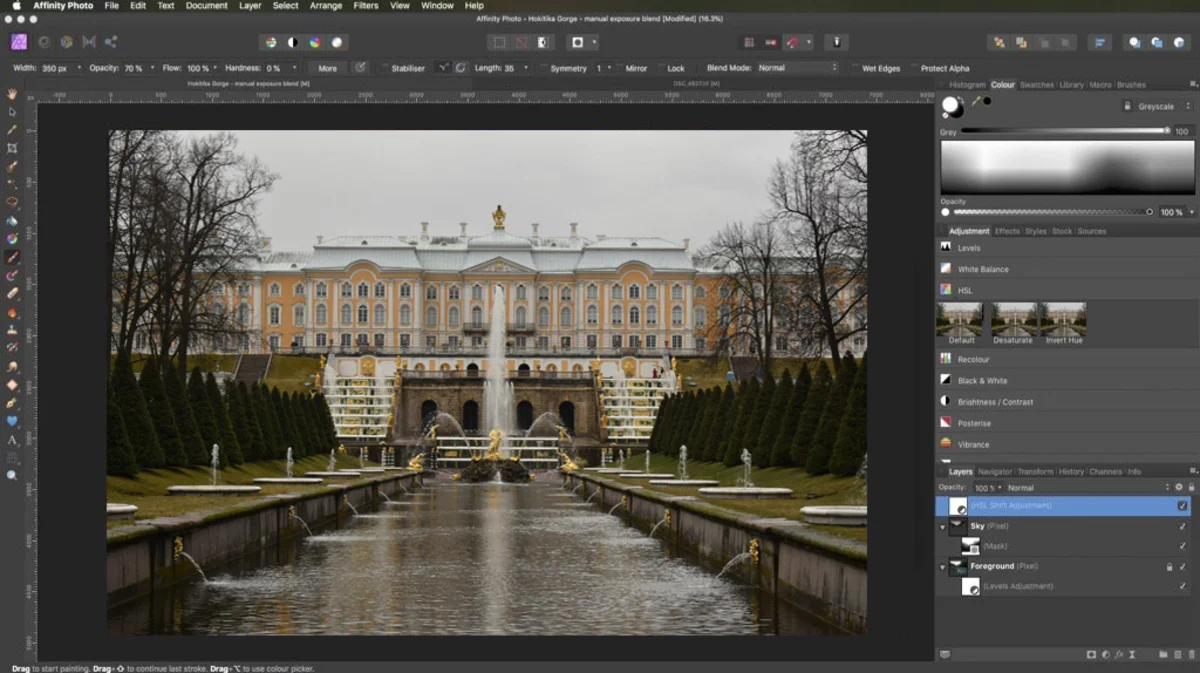
Task: Click the Live Filters hourglass icon
Action: coord(1133,654)
